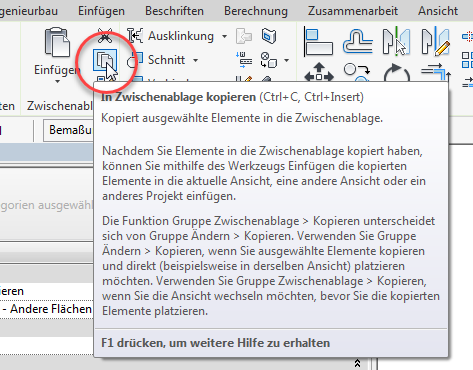Viewport: 473px width, 370px height.
Task: Open the Ansicht ribbon tab
Action: click(438, 11)
